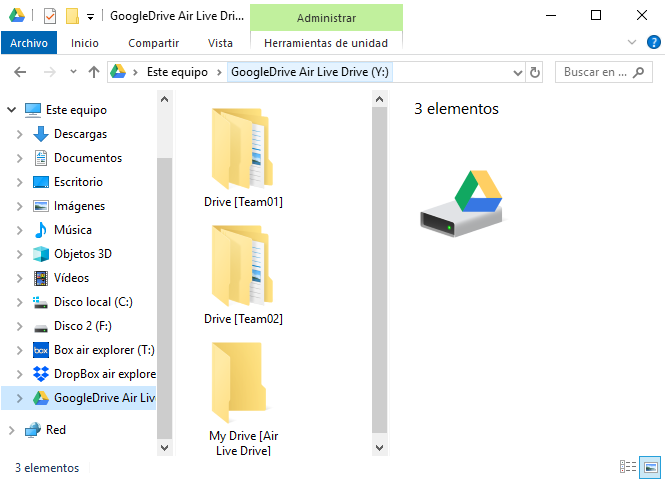Open Red network in navigation pane
The image size is (666, 480).
(56, 430)
